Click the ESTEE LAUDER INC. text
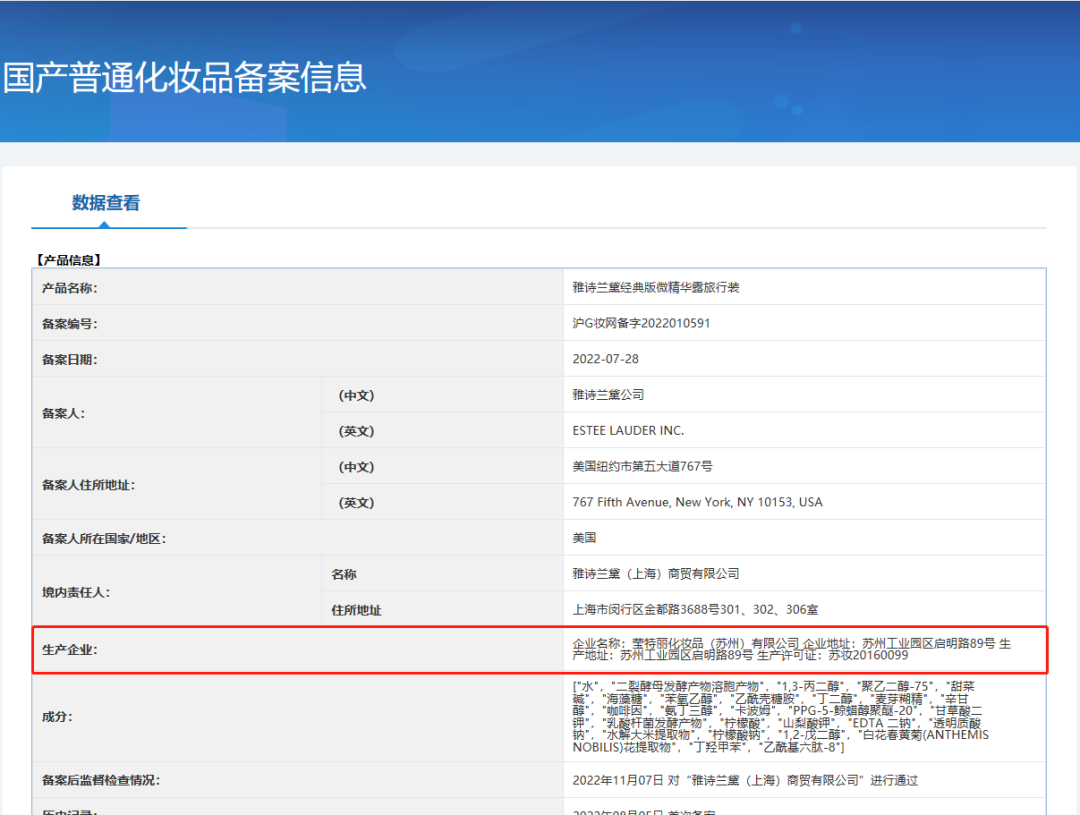This screenshot has width=1080, height=815. [628, 430]
